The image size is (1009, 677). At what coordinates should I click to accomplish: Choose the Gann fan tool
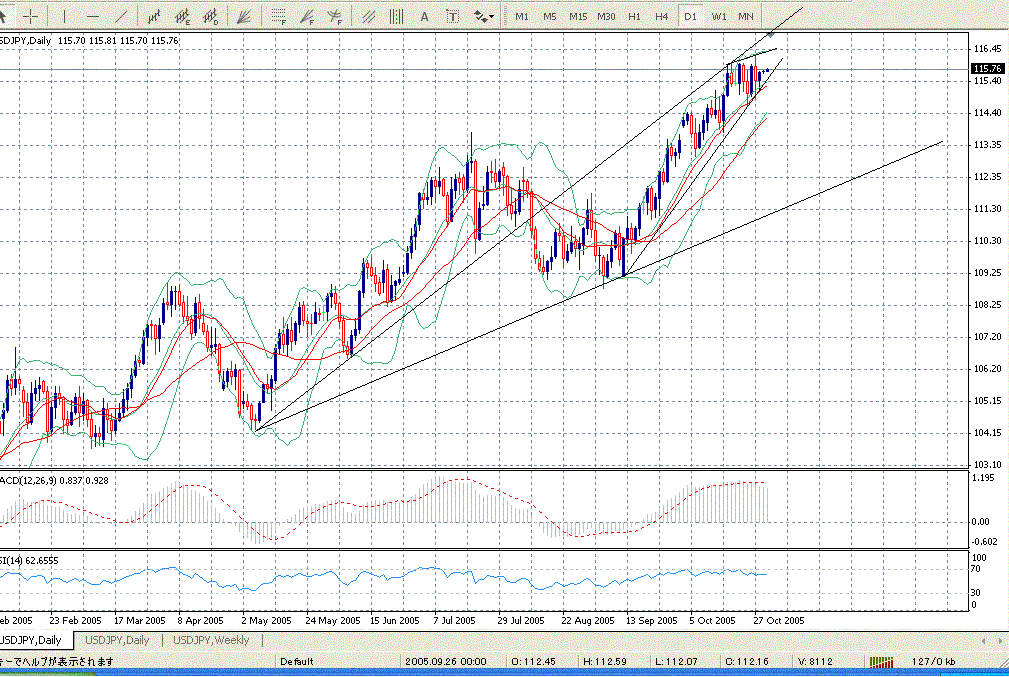tap(243, 17)
